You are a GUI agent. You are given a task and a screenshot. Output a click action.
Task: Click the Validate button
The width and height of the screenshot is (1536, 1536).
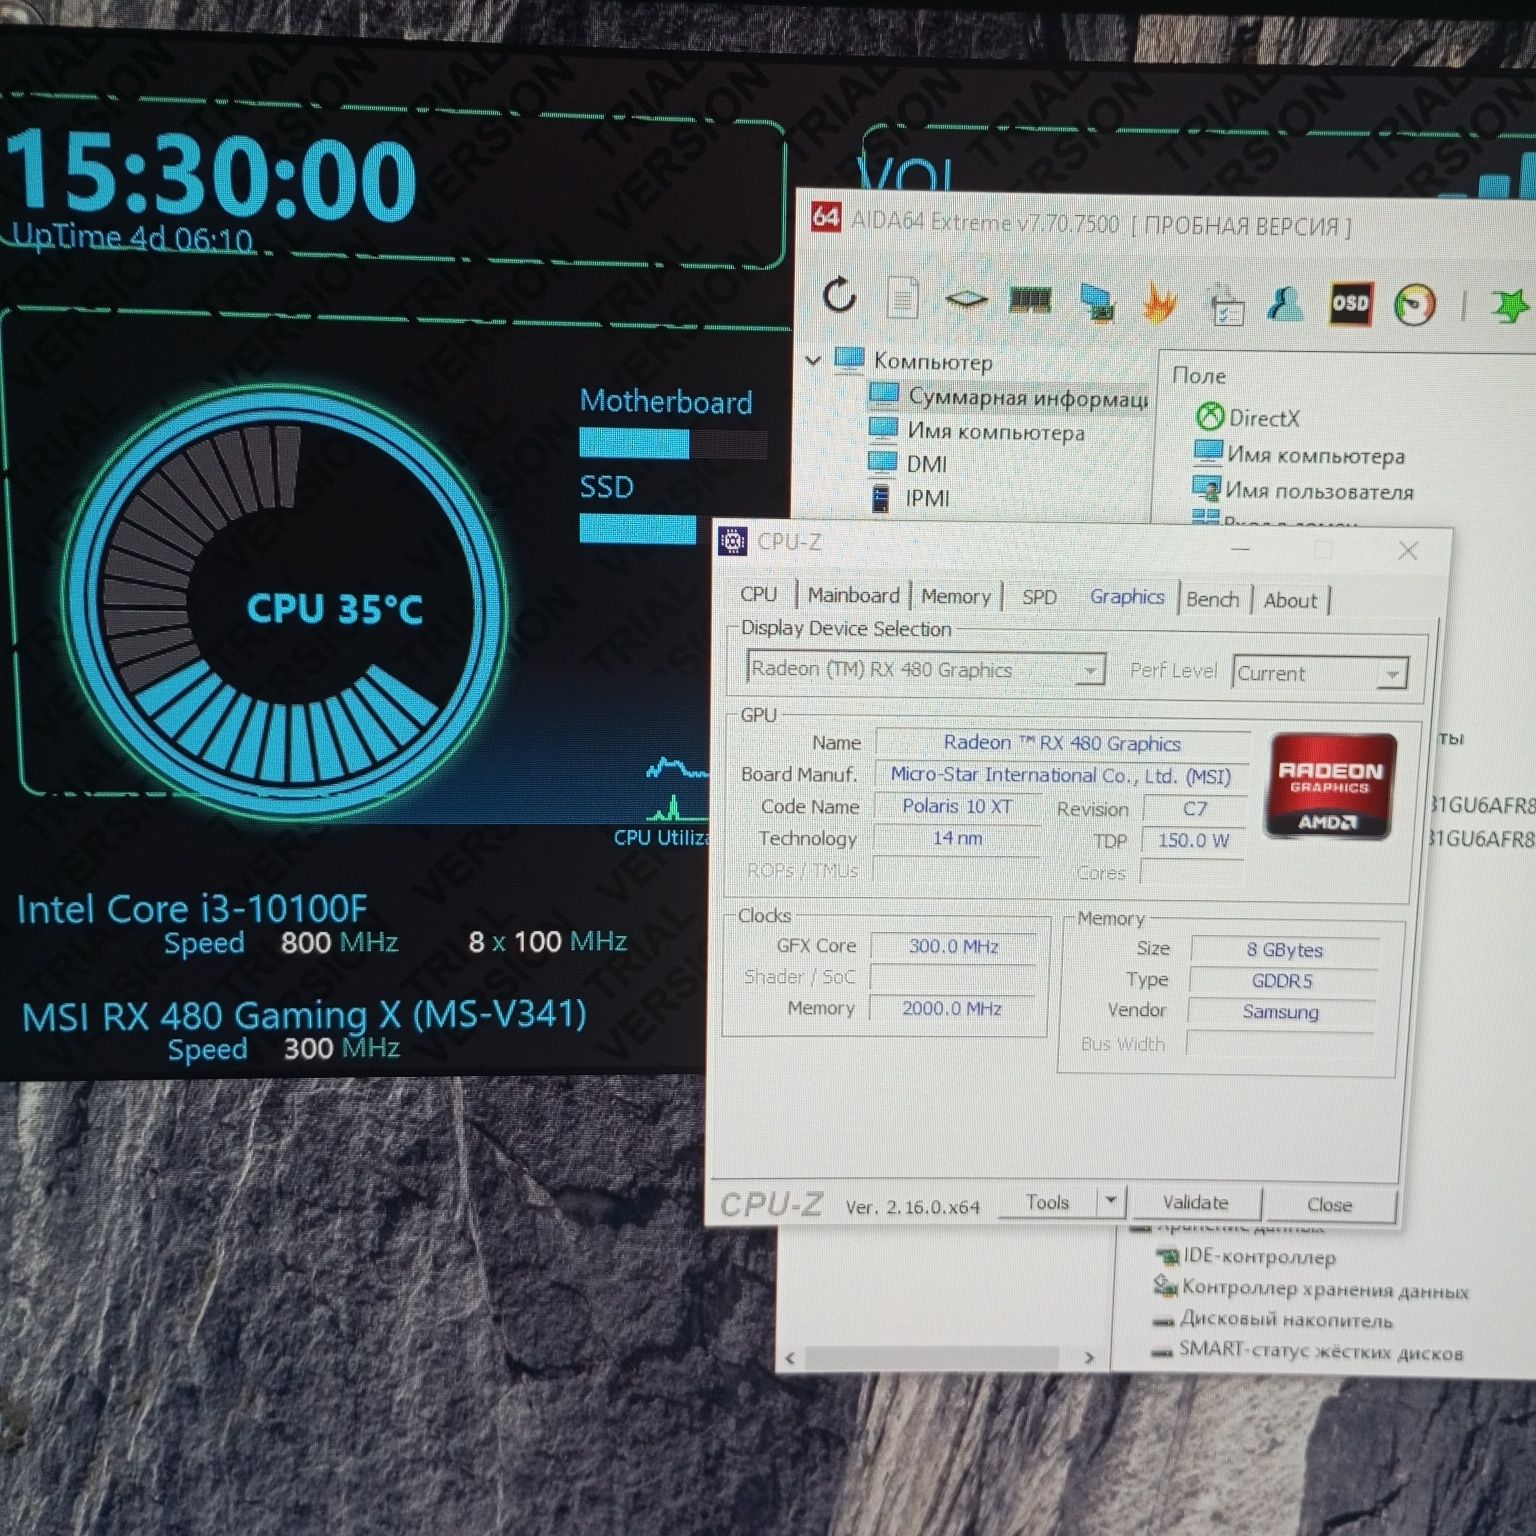(1195, 1202)
